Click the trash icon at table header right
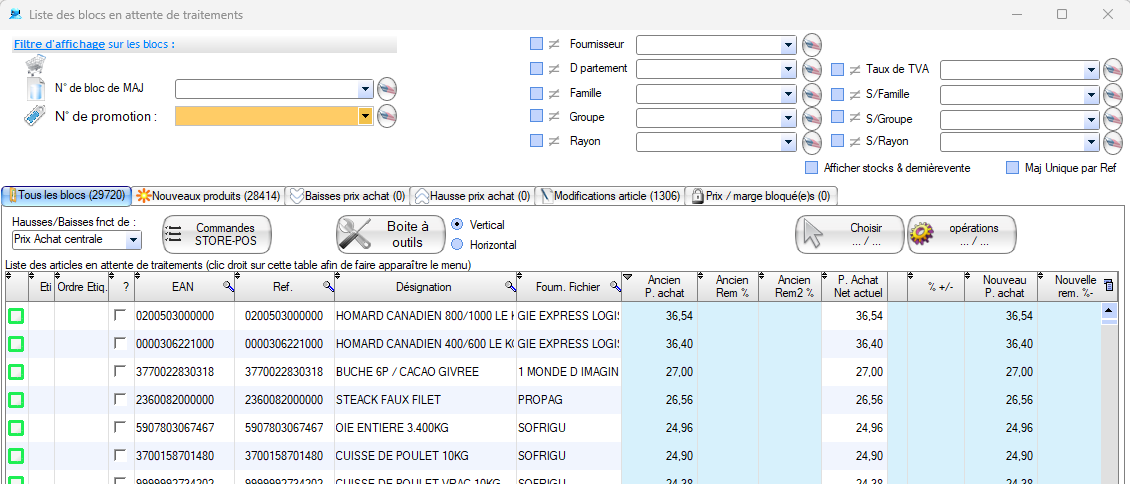The width and height of the screenshot is (1130, 484). (1107, 286)
